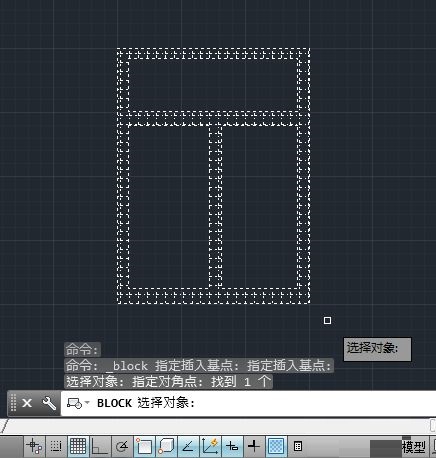The height and width of the screenshot is (458, 436).
Task: Open command line customization wrench
Action: tap(49, 403)
